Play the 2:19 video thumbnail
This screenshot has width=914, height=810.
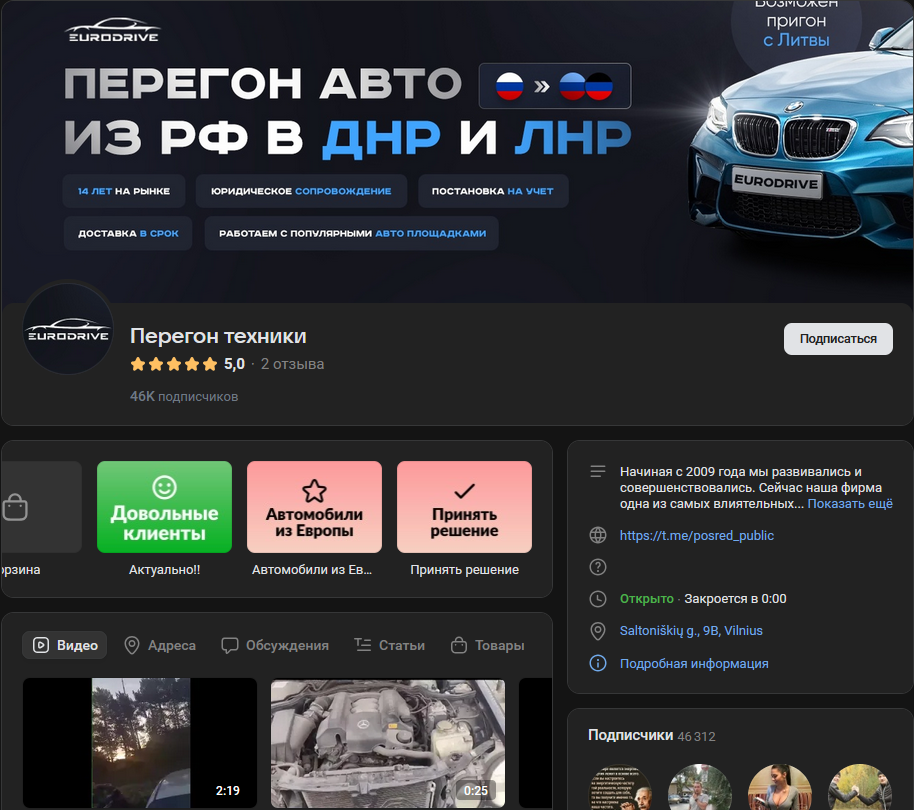tap(140, 743)
